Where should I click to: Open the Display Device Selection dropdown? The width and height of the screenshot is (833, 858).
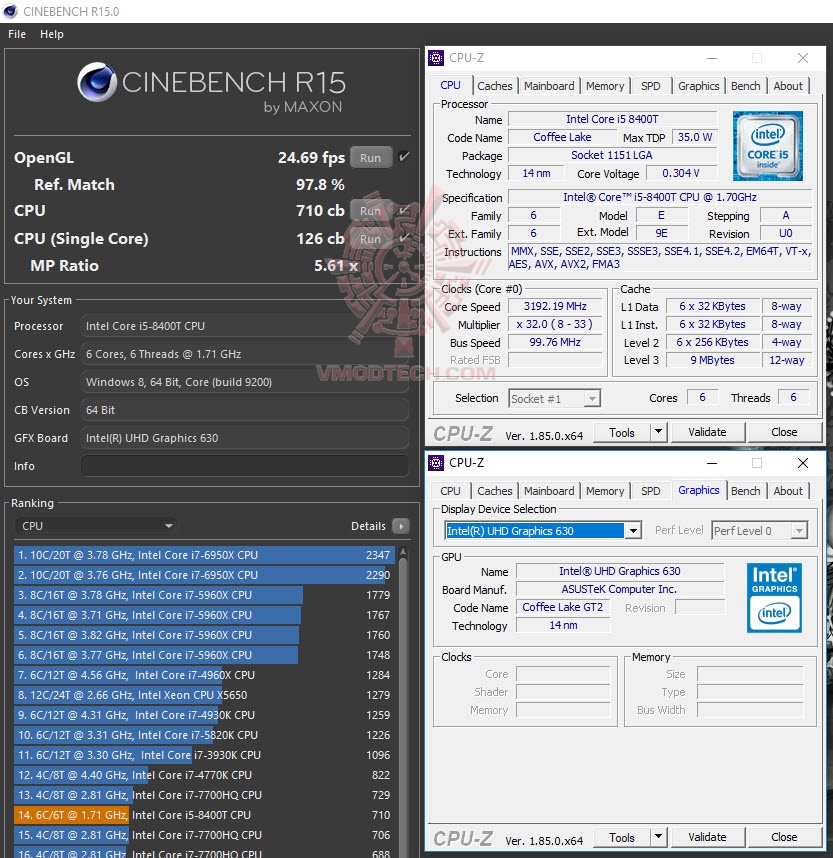[543, 530]
